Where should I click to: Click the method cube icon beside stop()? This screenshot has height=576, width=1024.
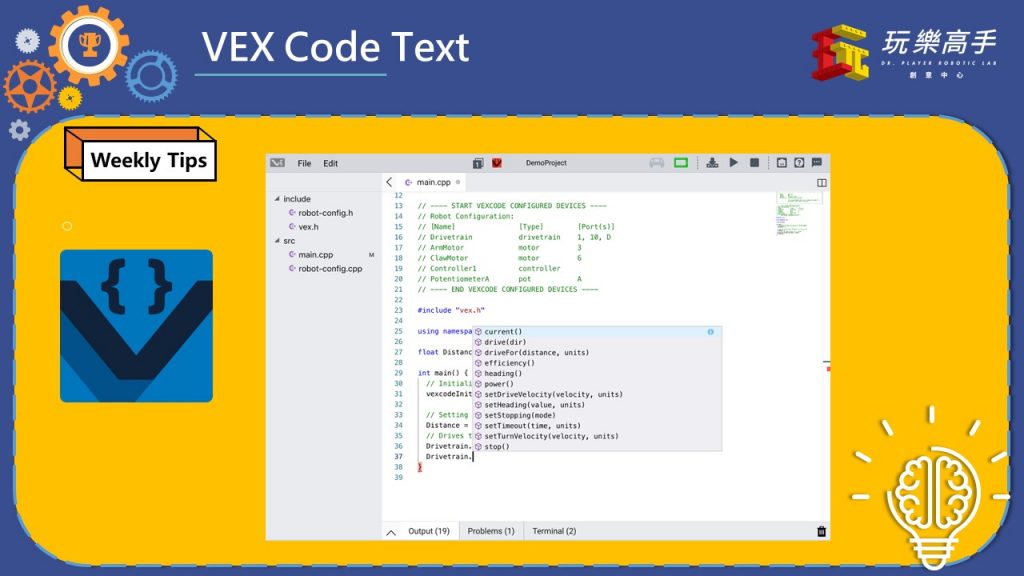tap(478, 447)
